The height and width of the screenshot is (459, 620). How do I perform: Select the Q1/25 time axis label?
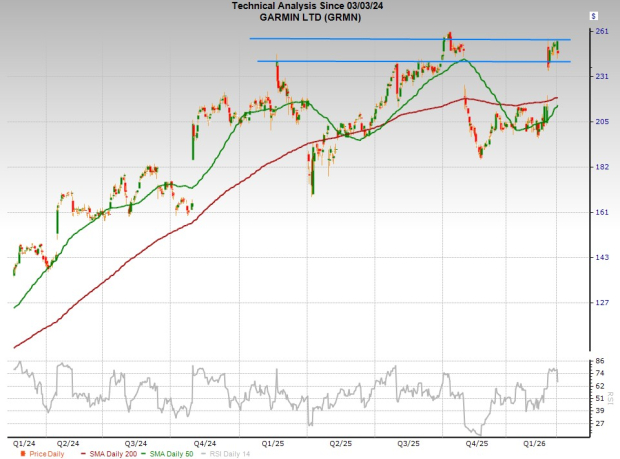point(272,441)
